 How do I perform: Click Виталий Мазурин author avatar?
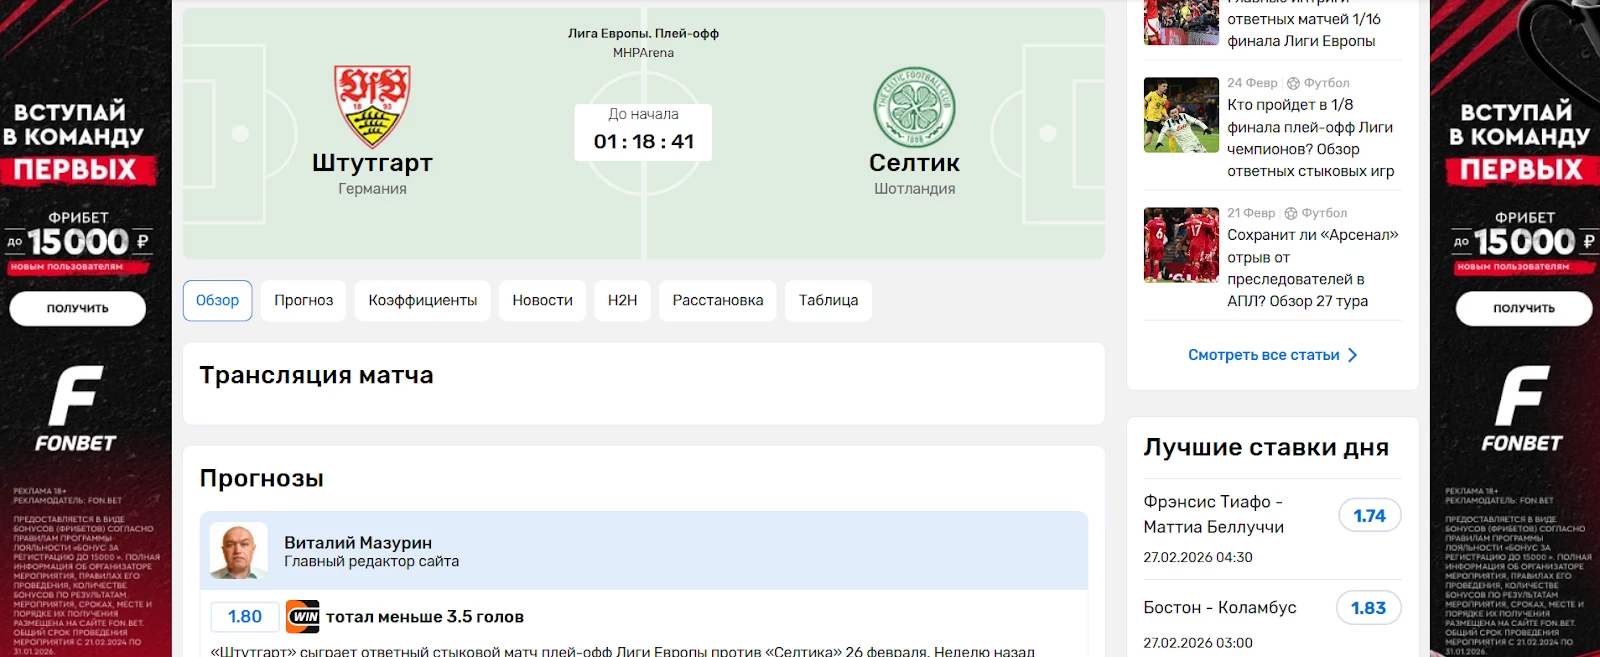(x=238, y=551)
